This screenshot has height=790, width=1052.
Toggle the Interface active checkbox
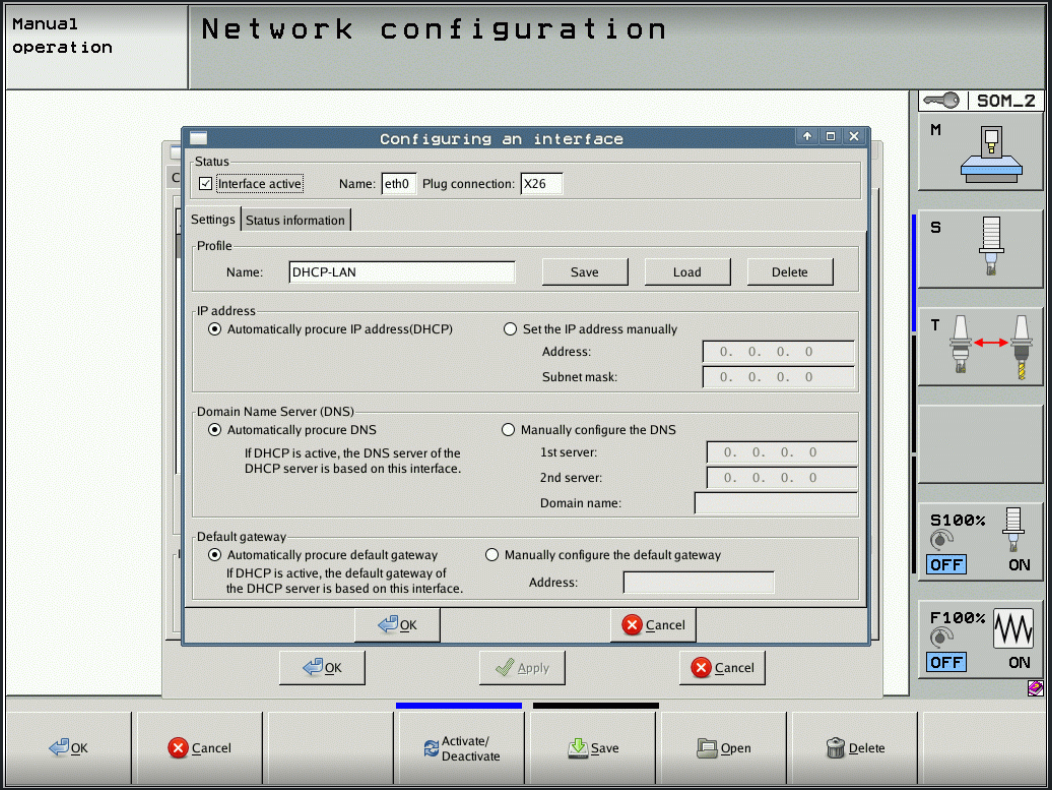207,183
